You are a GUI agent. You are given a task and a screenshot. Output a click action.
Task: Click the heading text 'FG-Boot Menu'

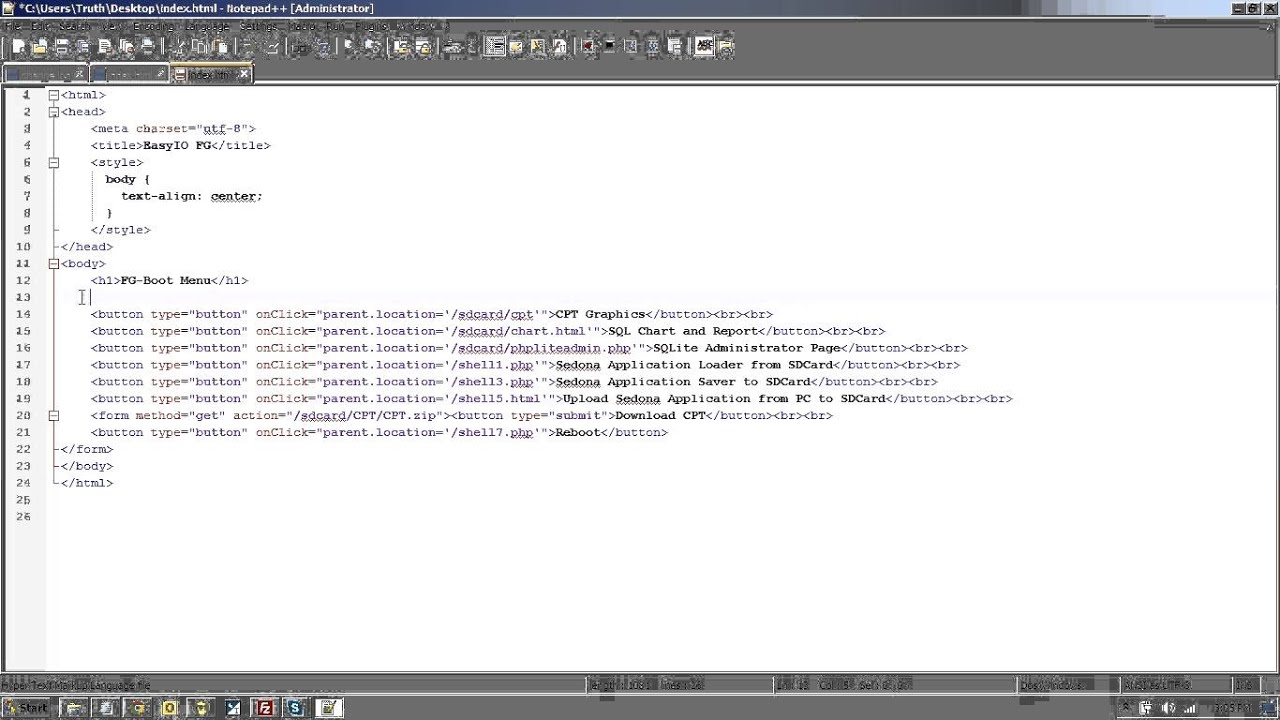pyautogui.click(x=165, y=281)
